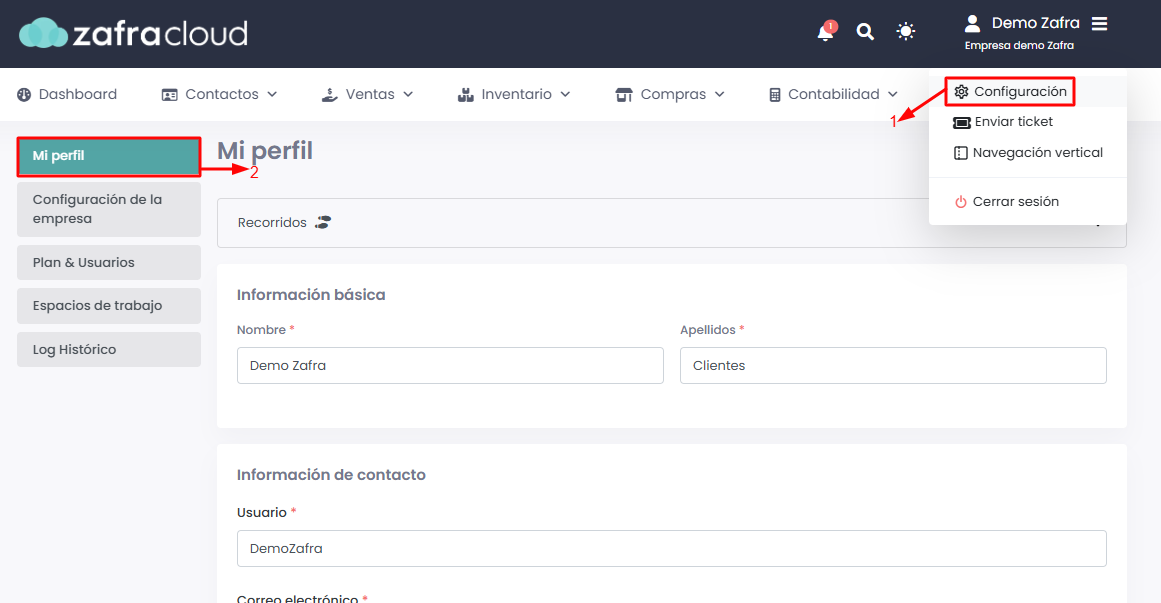
Task: Click the Navegación vertical layout icon
Action: click(960, 153)
